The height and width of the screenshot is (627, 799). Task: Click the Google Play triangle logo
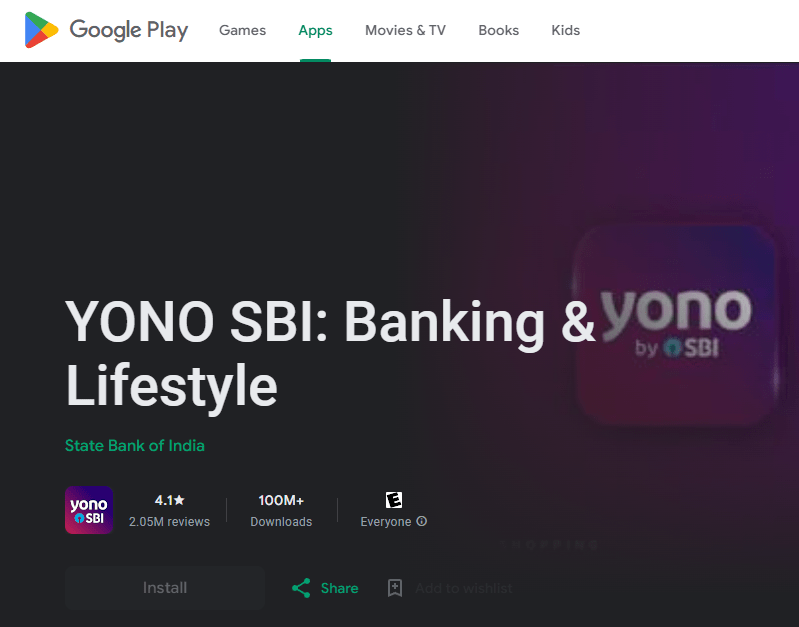(41, 30)
